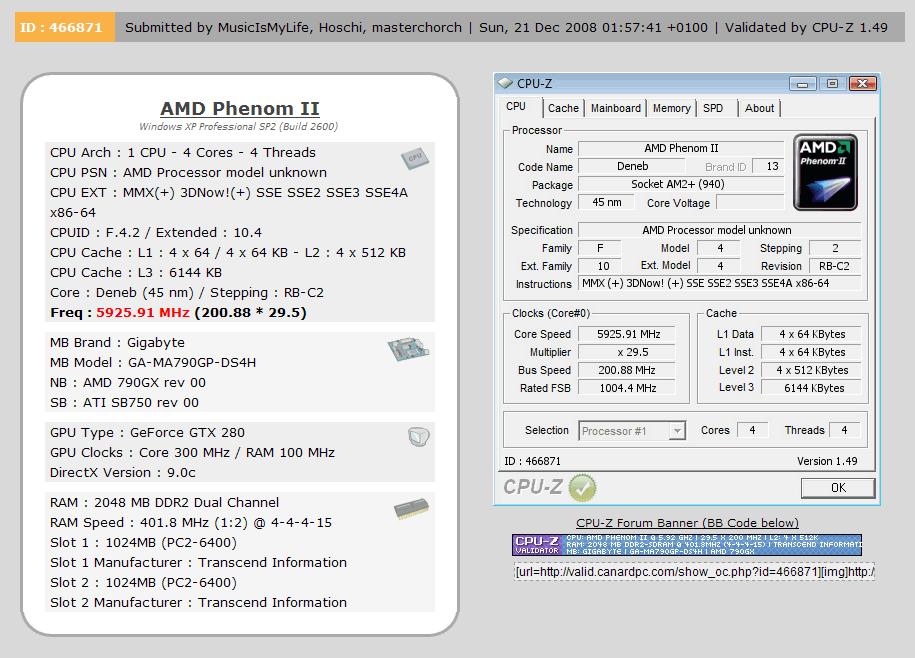Click the Ext. Family value 10

click(x=600, y=266)
